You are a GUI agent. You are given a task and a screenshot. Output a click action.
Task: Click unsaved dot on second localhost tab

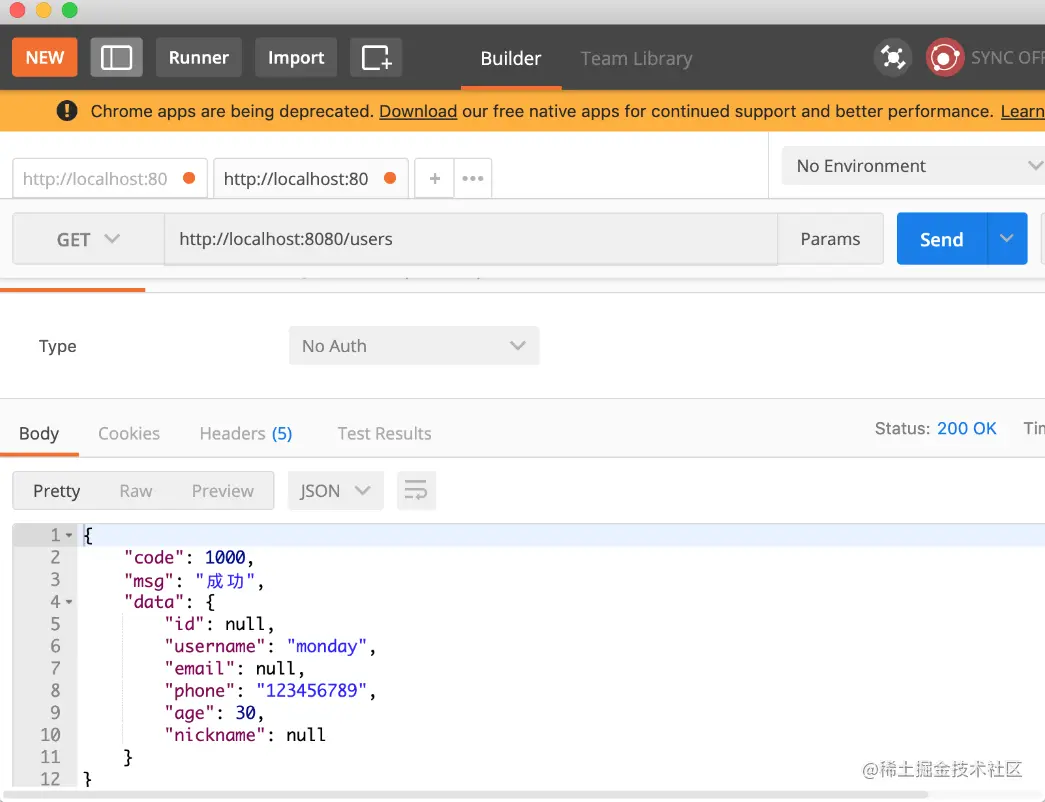(x=391, y=178)
